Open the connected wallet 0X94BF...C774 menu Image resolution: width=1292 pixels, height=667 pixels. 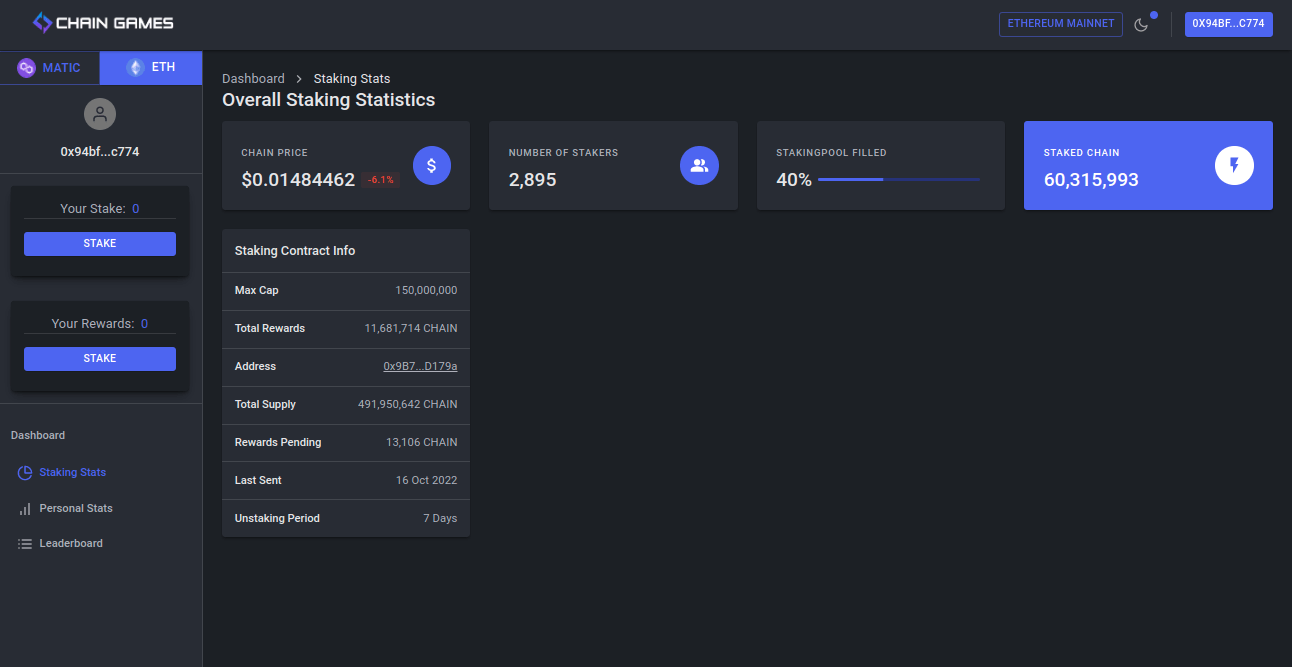tap(1228, 24)
